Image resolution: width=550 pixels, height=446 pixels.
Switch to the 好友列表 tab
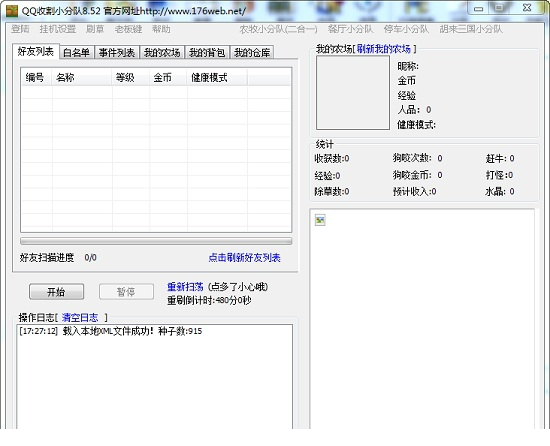pos(36,52)
